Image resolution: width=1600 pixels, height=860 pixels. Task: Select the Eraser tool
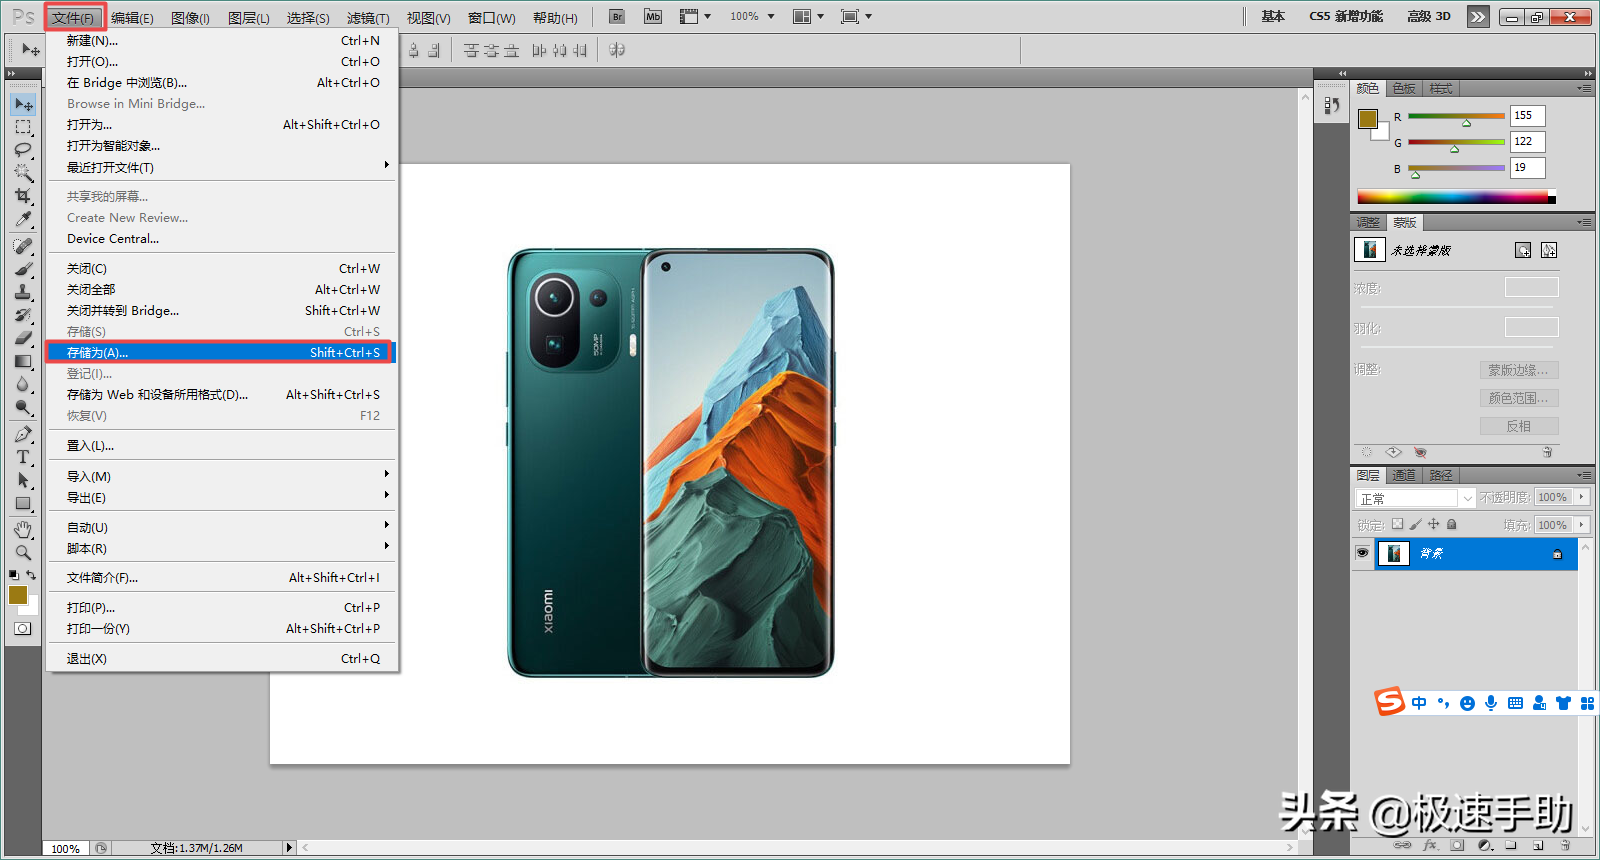point(23,338)
